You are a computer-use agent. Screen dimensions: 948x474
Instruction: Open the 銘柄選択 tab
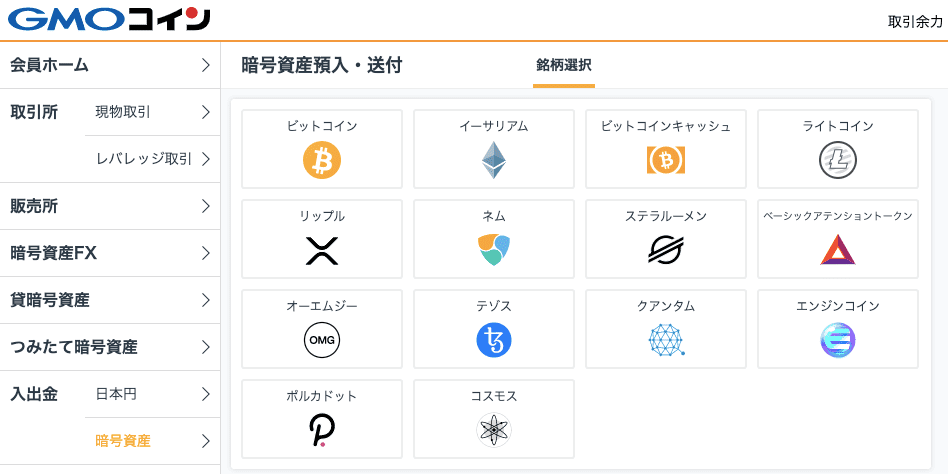(563, 65)
